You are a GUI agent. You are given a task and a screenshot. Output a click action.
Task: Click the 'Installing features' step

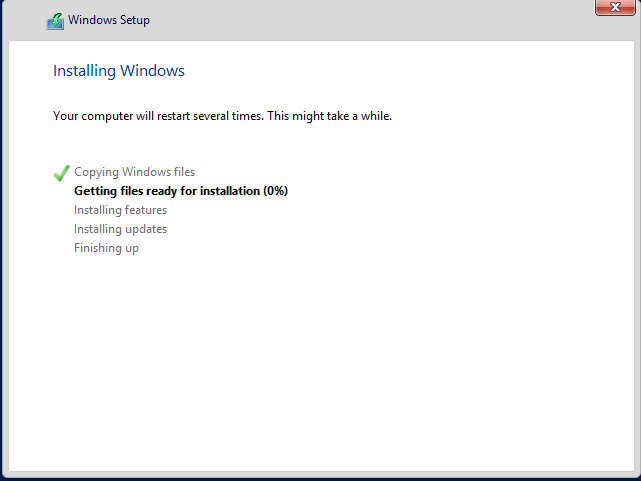[x=121, y=210]
